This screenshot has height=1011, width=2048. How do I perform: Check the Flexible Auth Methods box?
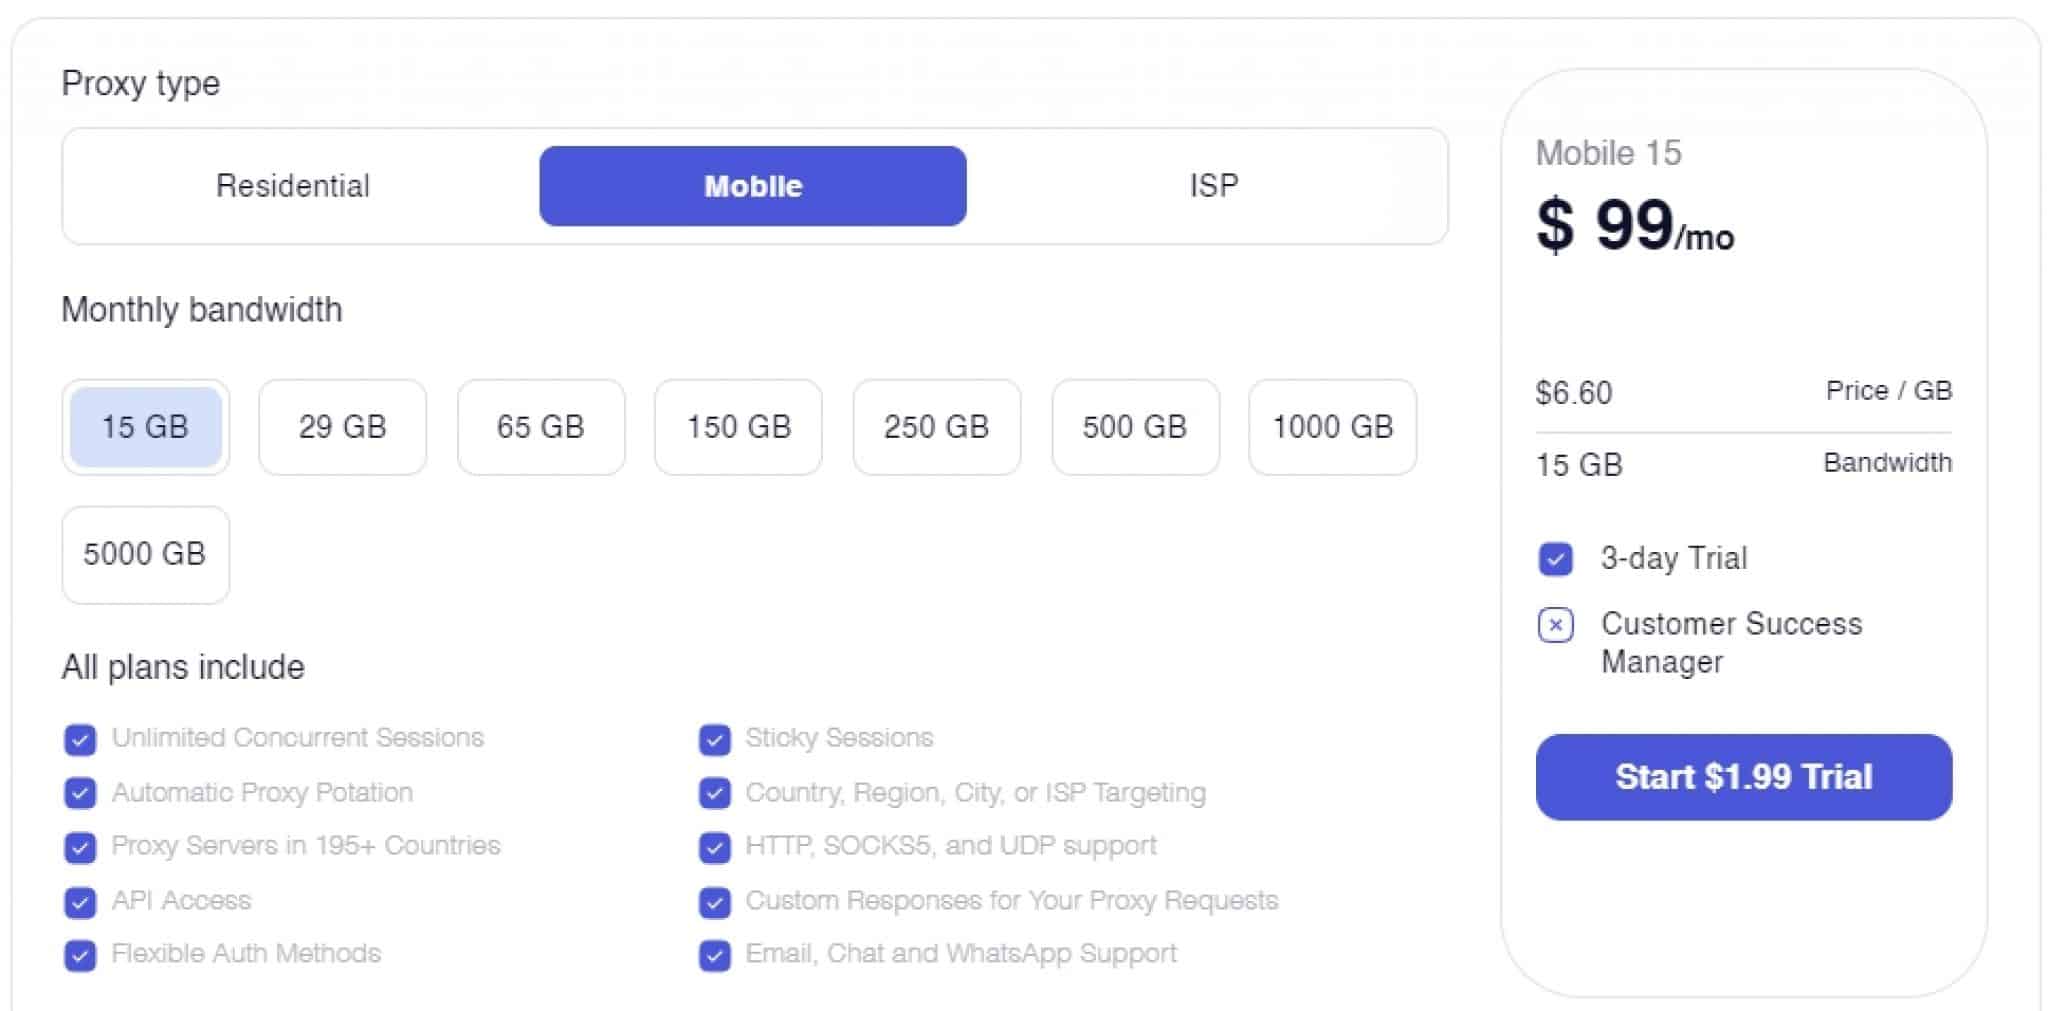tap(80, 955)
